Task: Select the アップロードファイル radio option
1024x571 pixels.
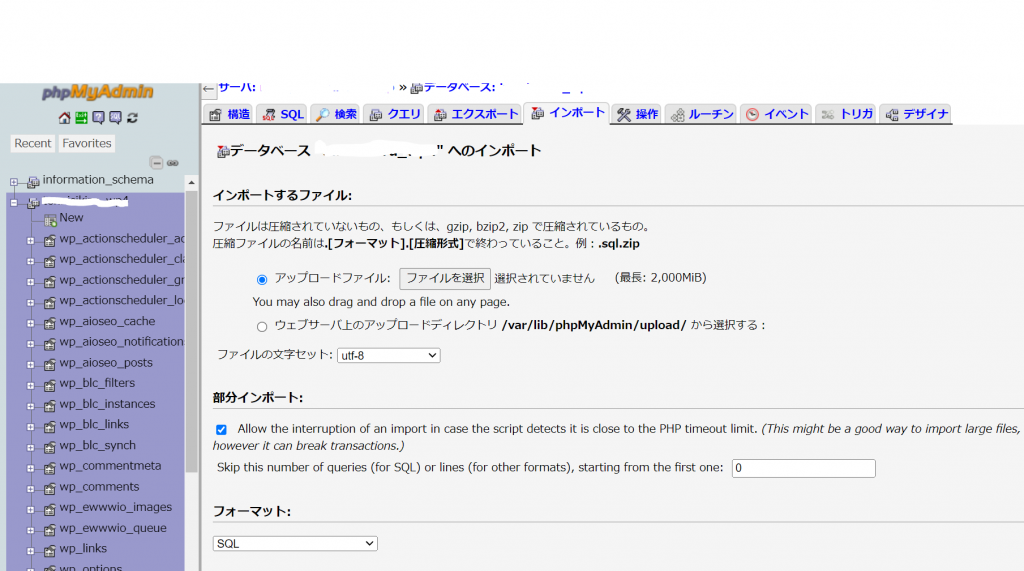Action: click(x=262, y=280)
